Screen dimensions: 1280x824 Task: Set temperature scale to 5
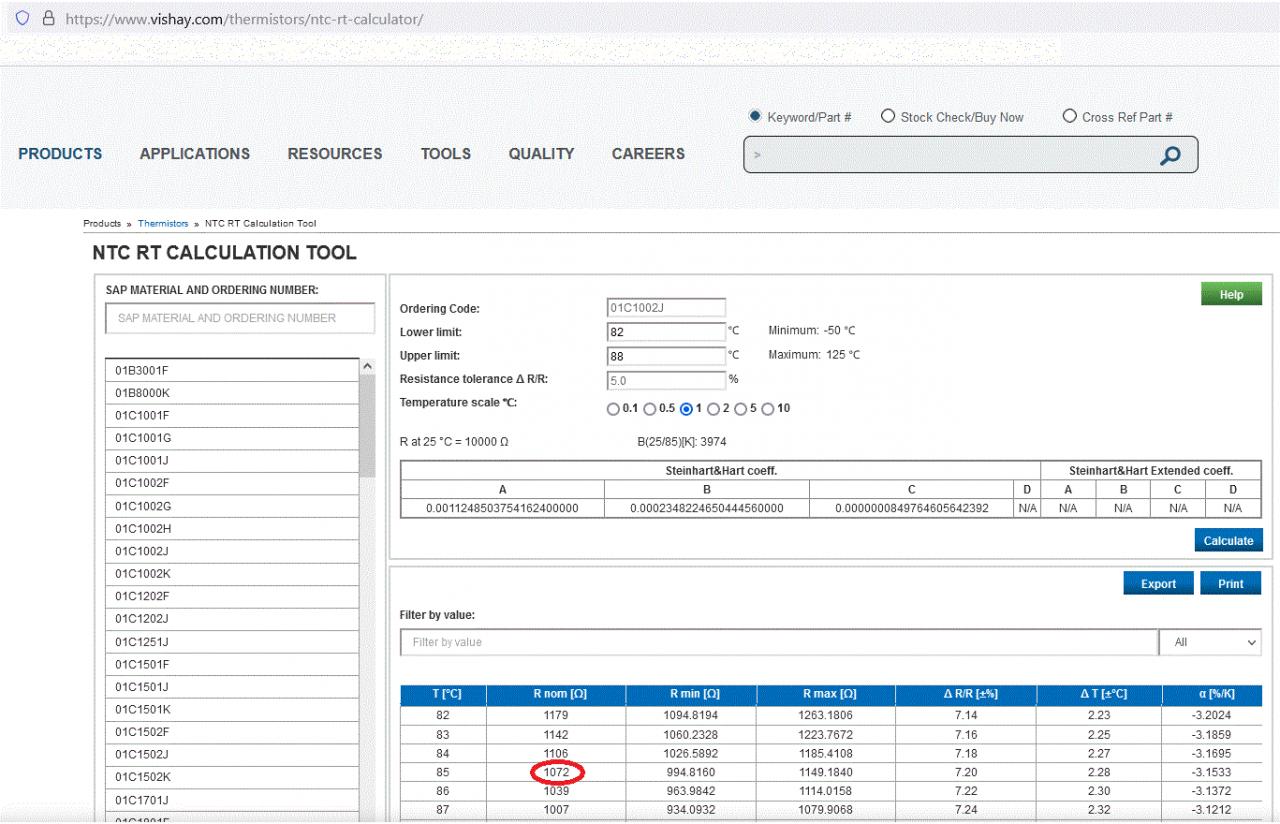(740, 409)
